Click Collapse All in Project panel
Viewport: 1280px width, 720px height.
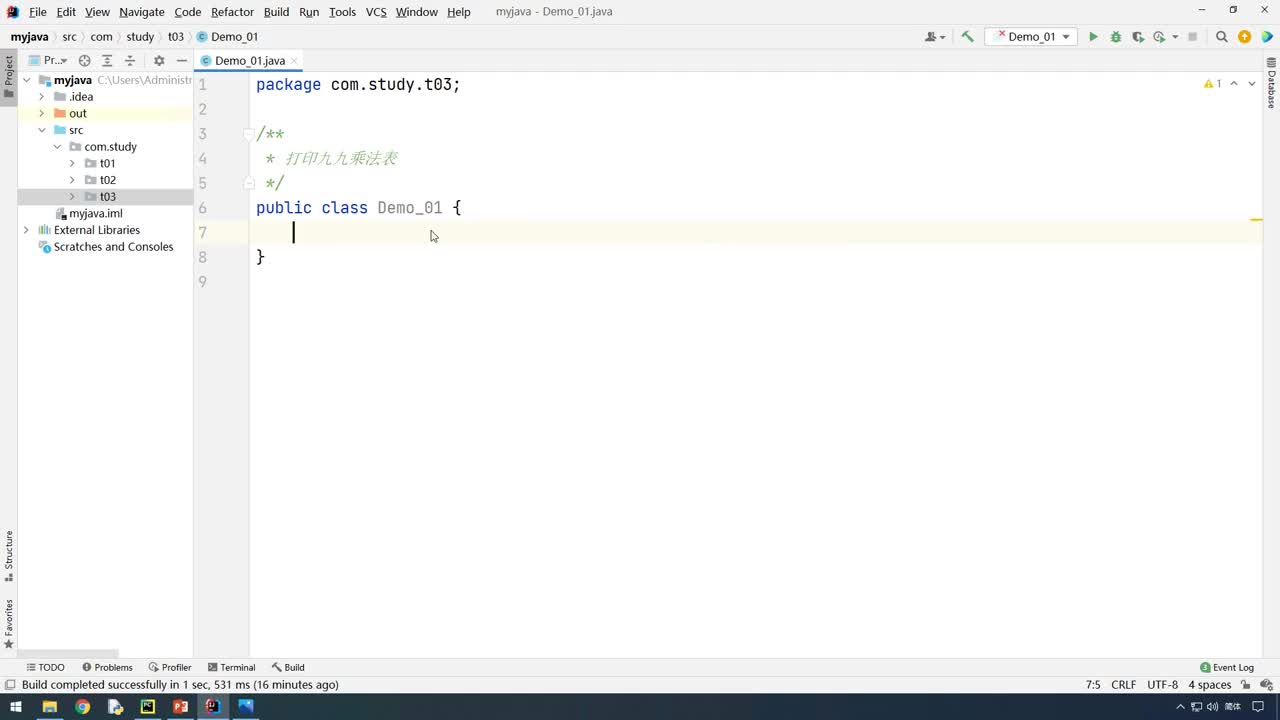[130, 60]
